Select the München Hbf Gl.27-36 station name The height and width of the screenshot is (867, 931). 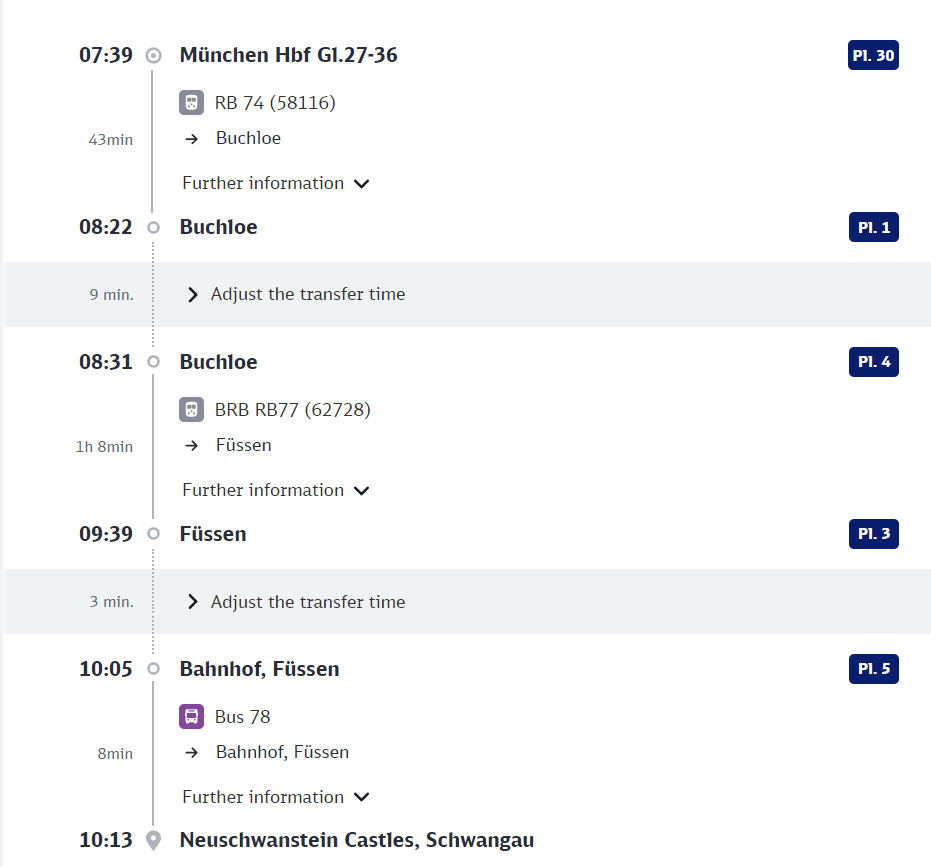click(288, 56)
